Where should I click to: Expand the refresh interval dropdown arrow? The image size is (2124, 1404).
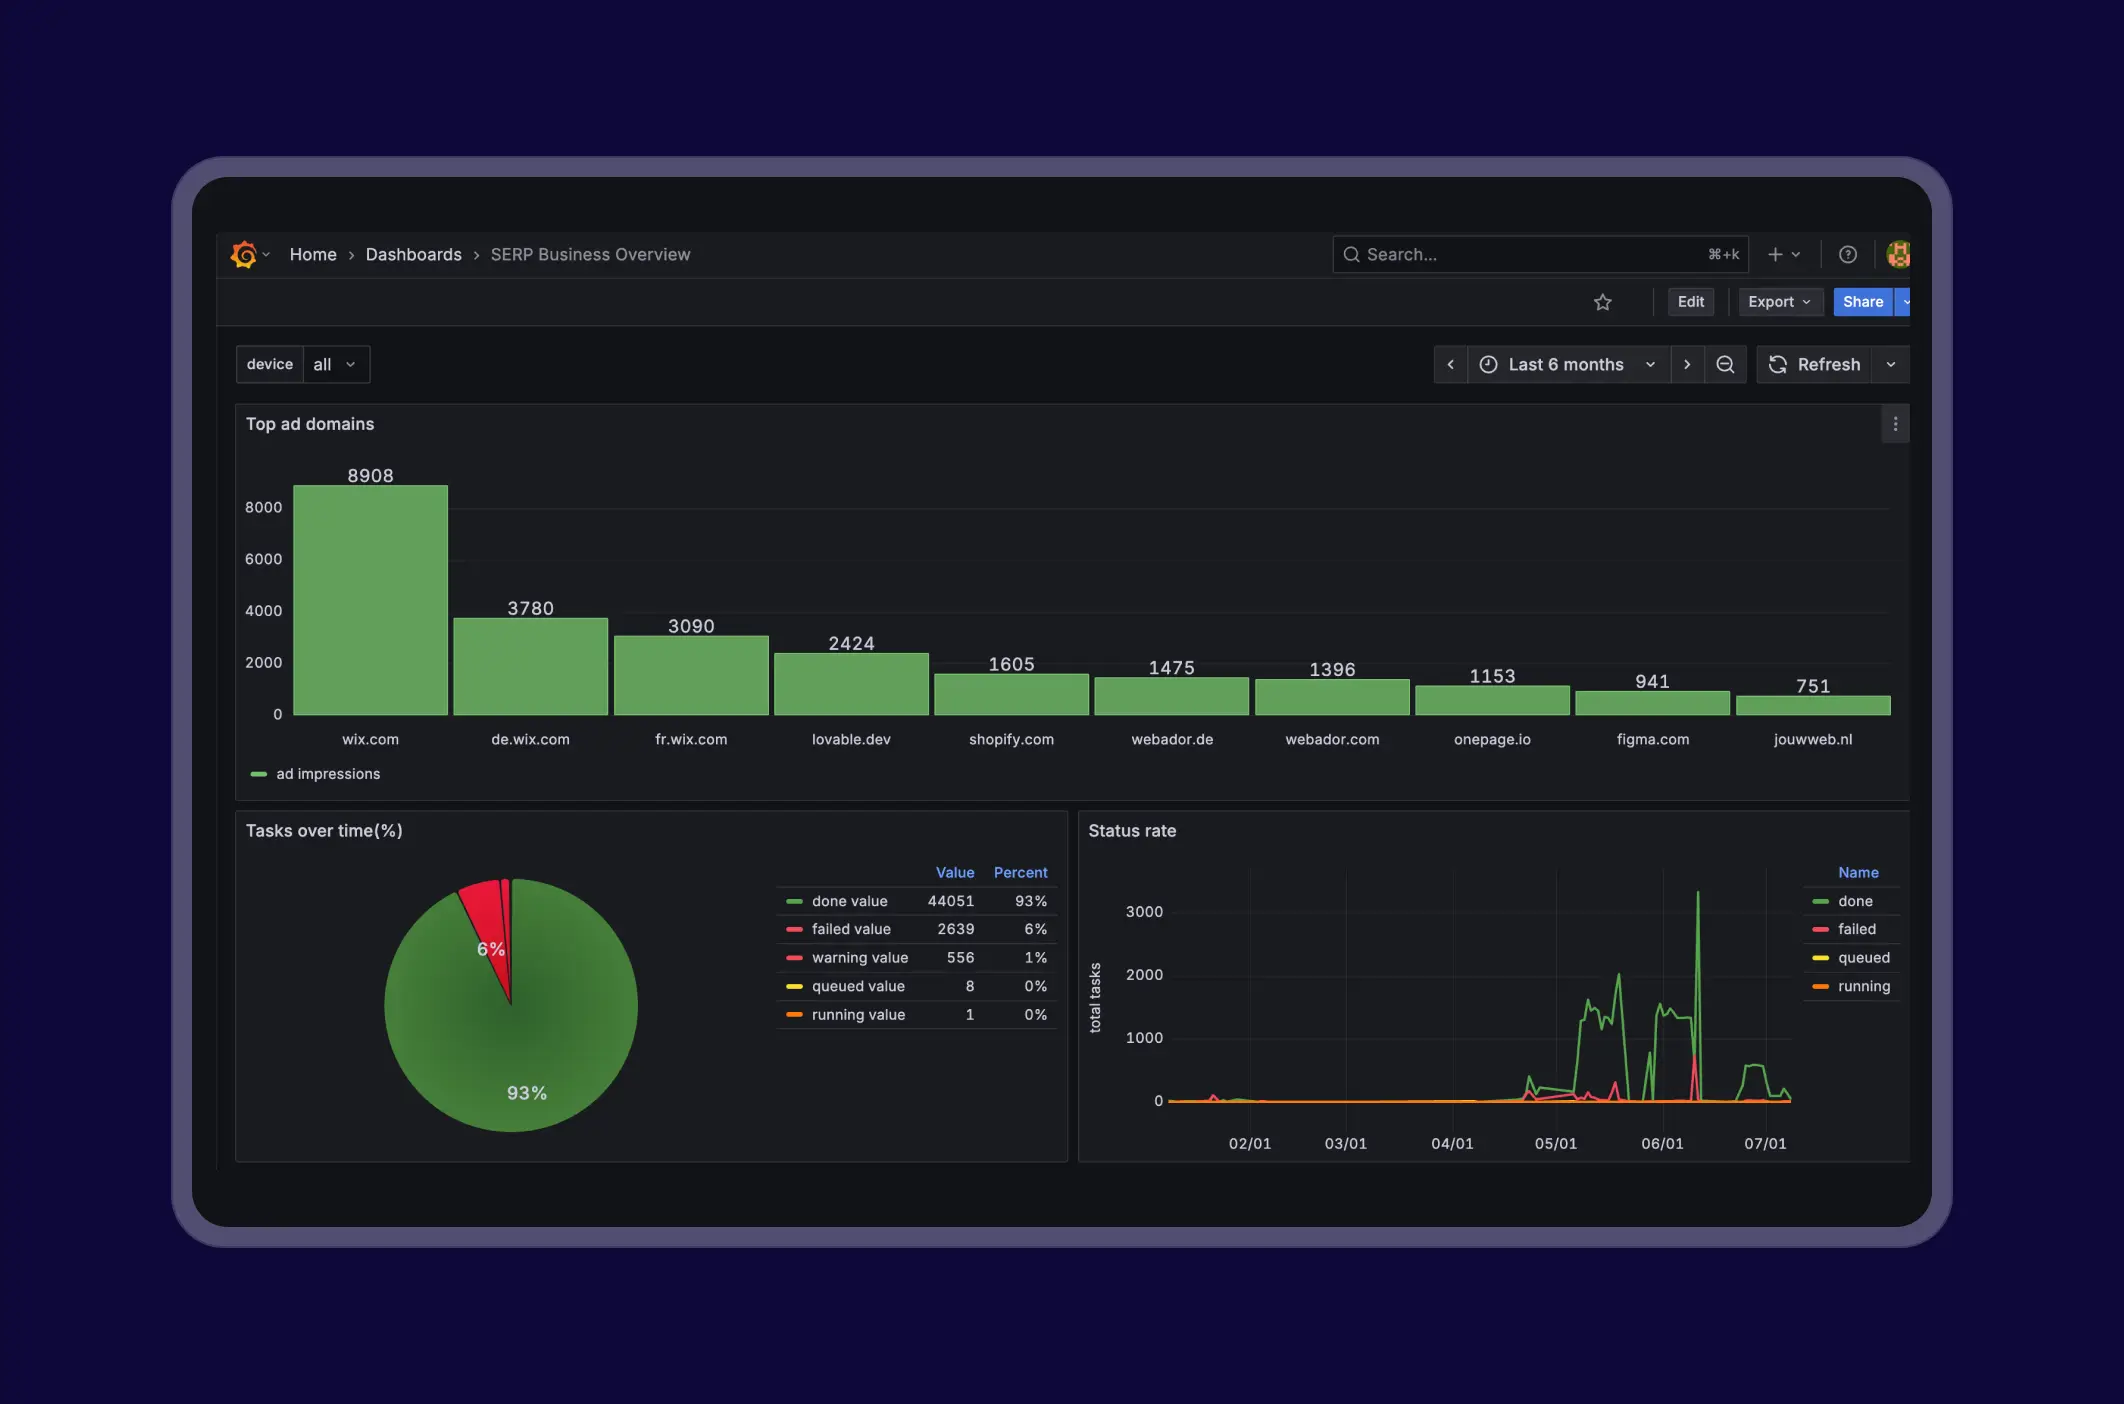coord(1891,364)
